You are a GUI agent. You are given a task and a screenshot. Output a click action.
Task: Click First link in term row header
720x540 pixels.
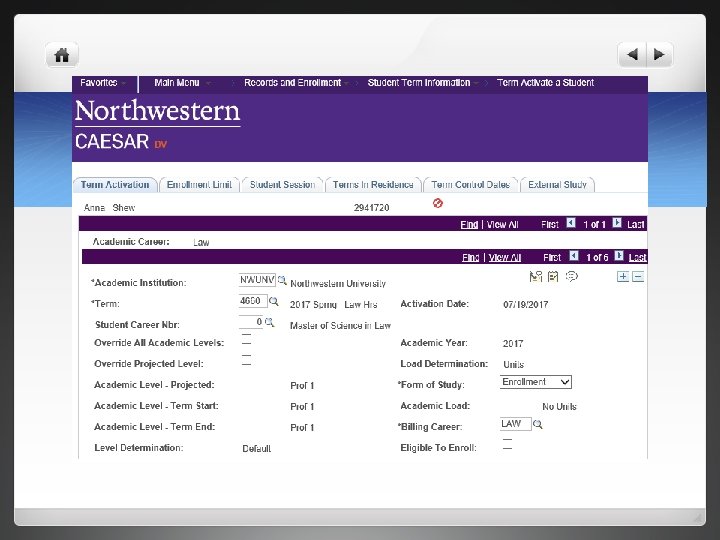pyautogui.click(x=552, y=258)
